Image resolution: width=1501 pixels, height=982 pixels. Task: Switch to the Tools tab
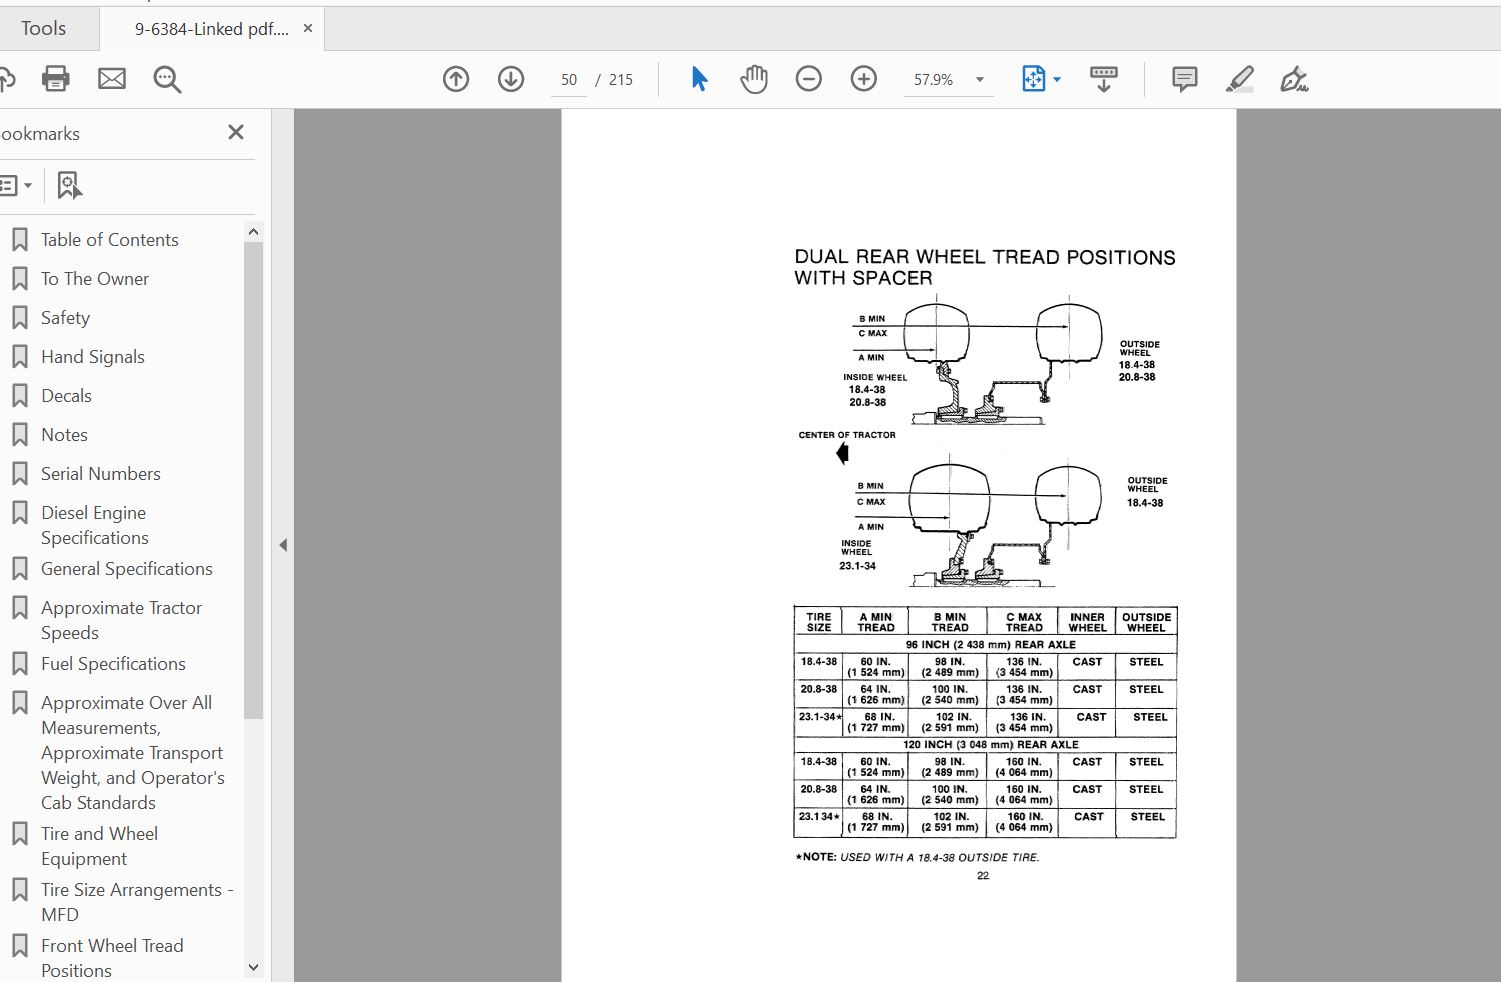point(42,27)
